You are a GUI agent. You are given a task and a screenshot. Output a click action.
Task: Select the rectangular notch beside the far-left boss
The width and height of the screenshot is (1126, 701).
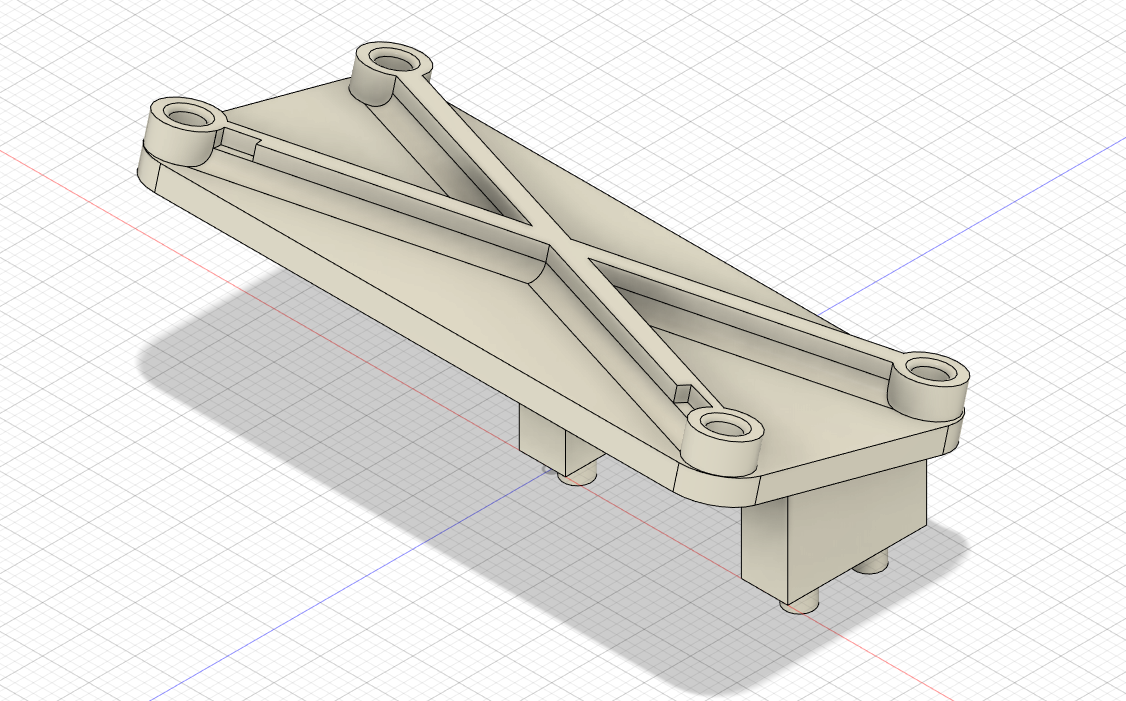[237, 141]
